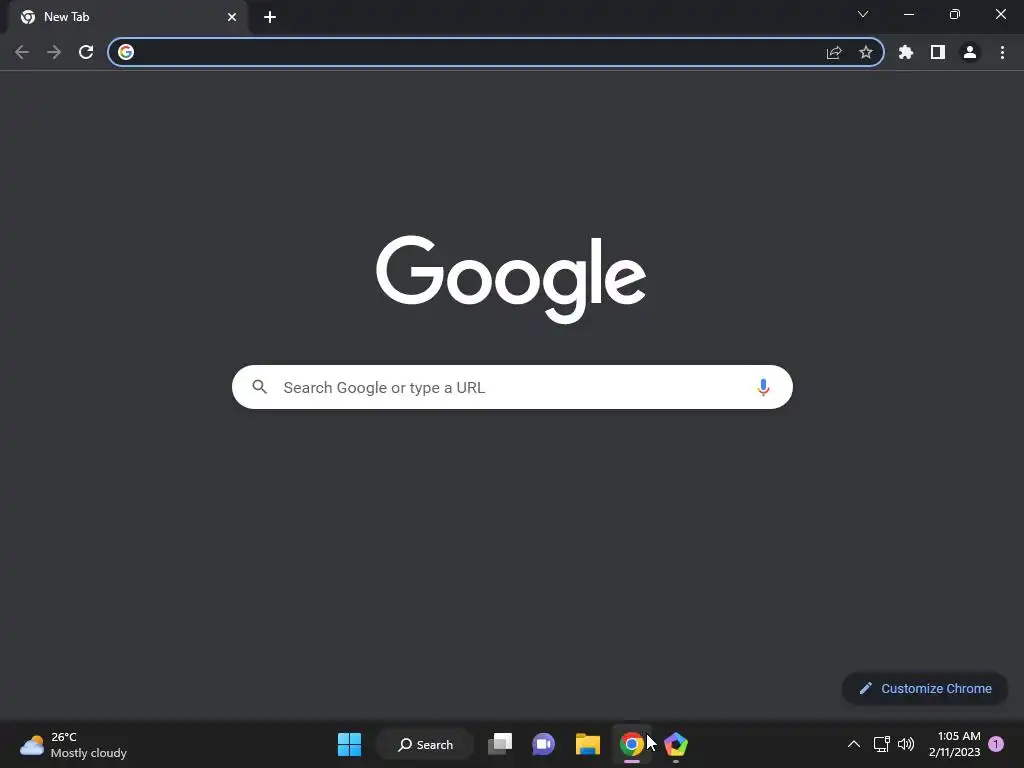Show hidden system tray icons
The image size is (1024, 768).
(x=854, y=744)
